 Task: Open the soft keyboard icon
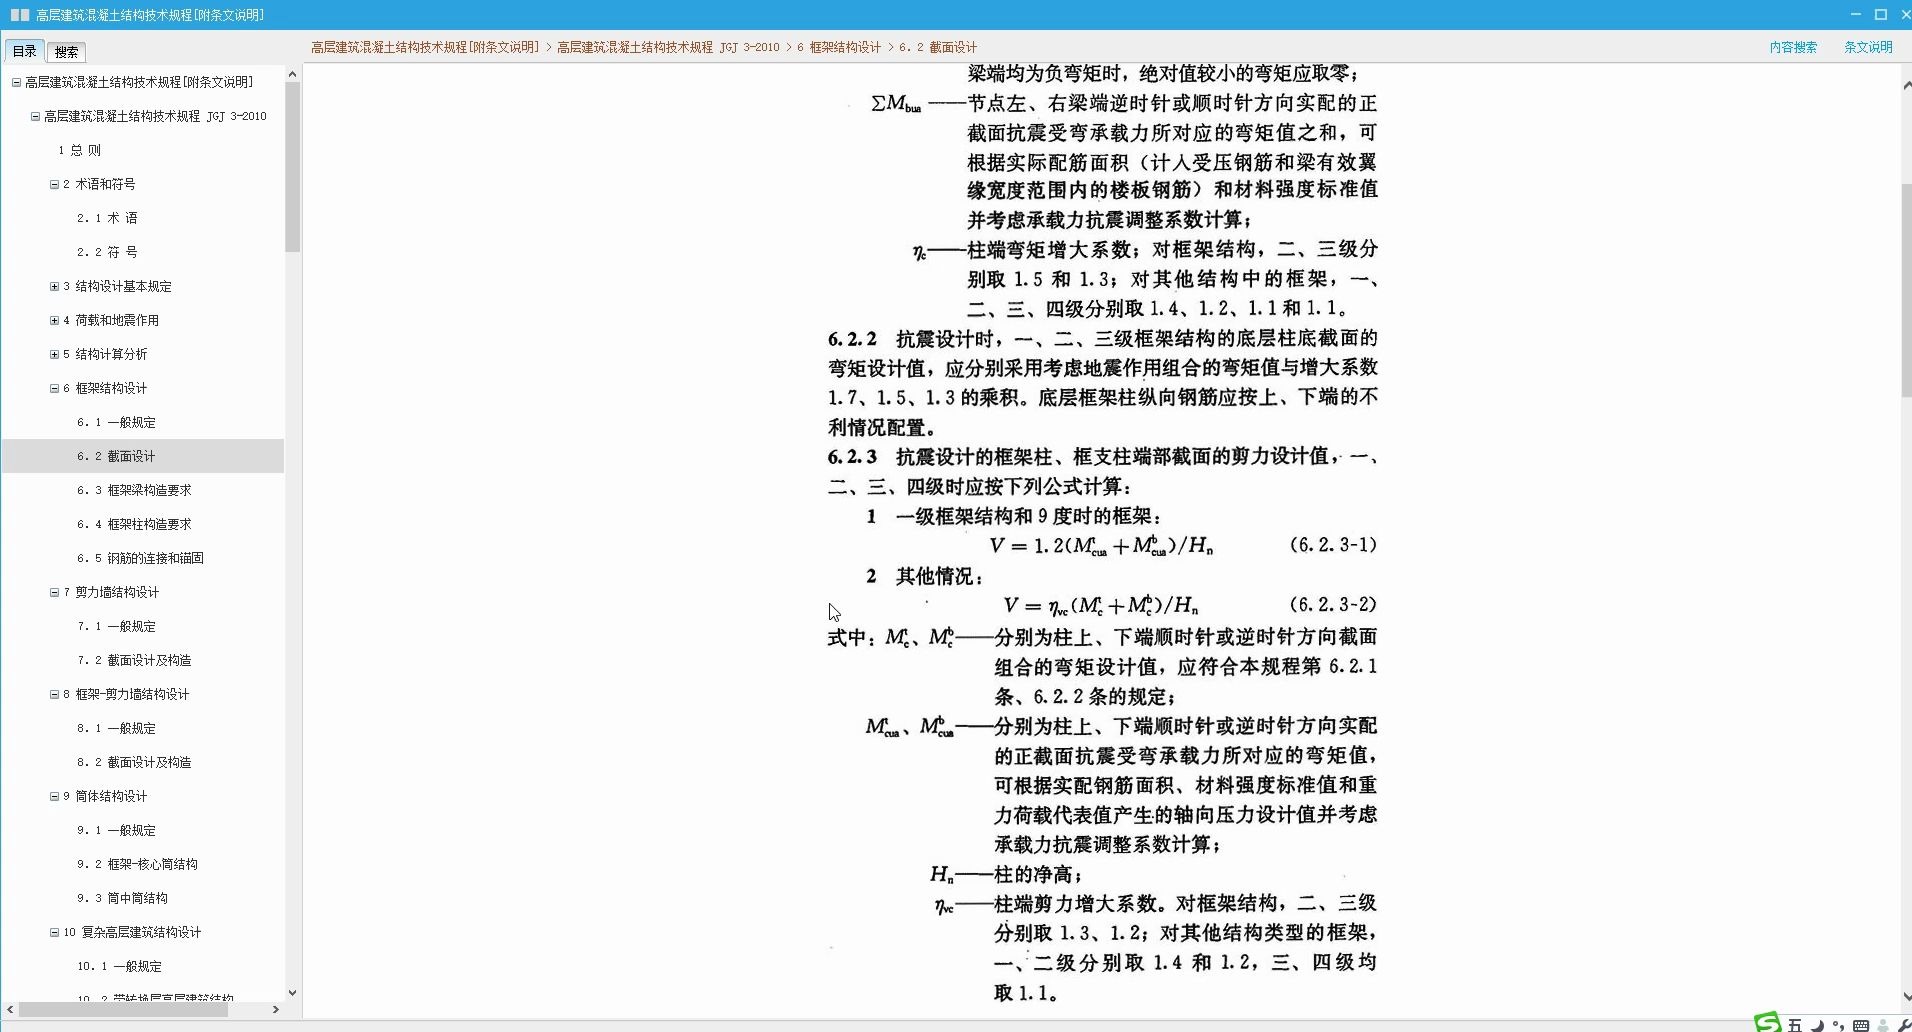point(1860,1025)
